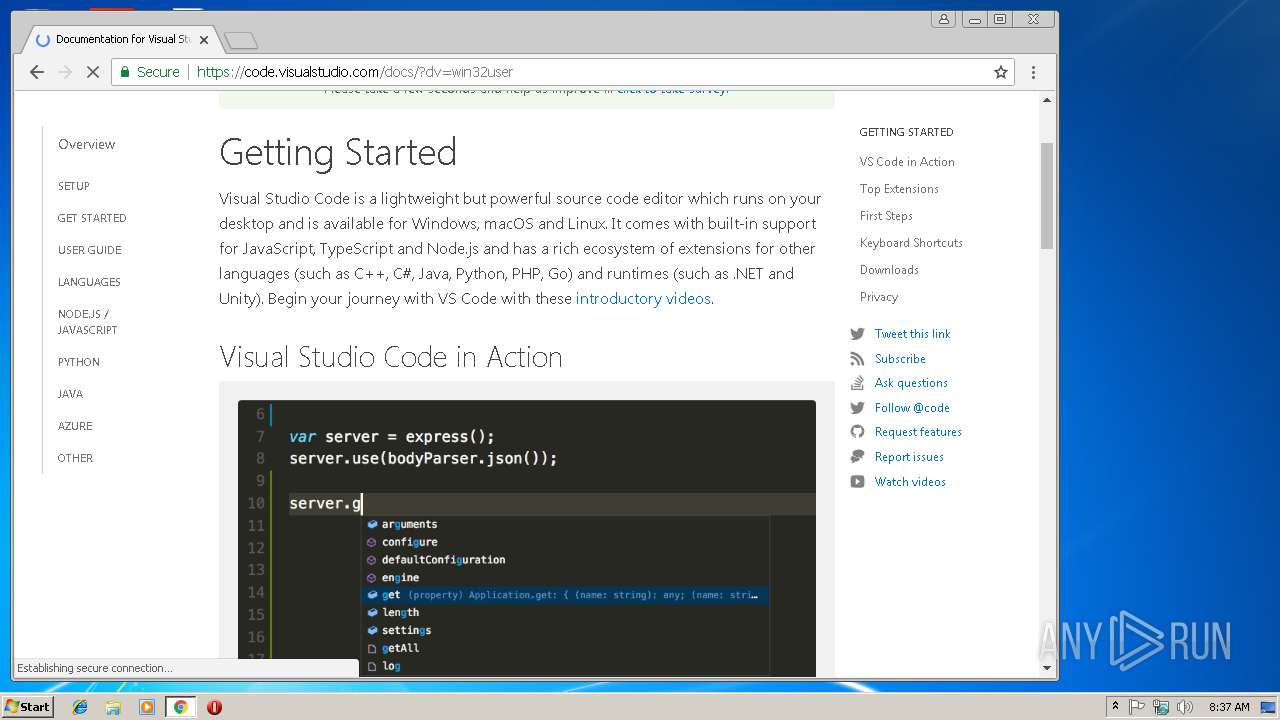Click the comments icon next to Report issues
1280x720 pixels.
[x=857, y=457]
